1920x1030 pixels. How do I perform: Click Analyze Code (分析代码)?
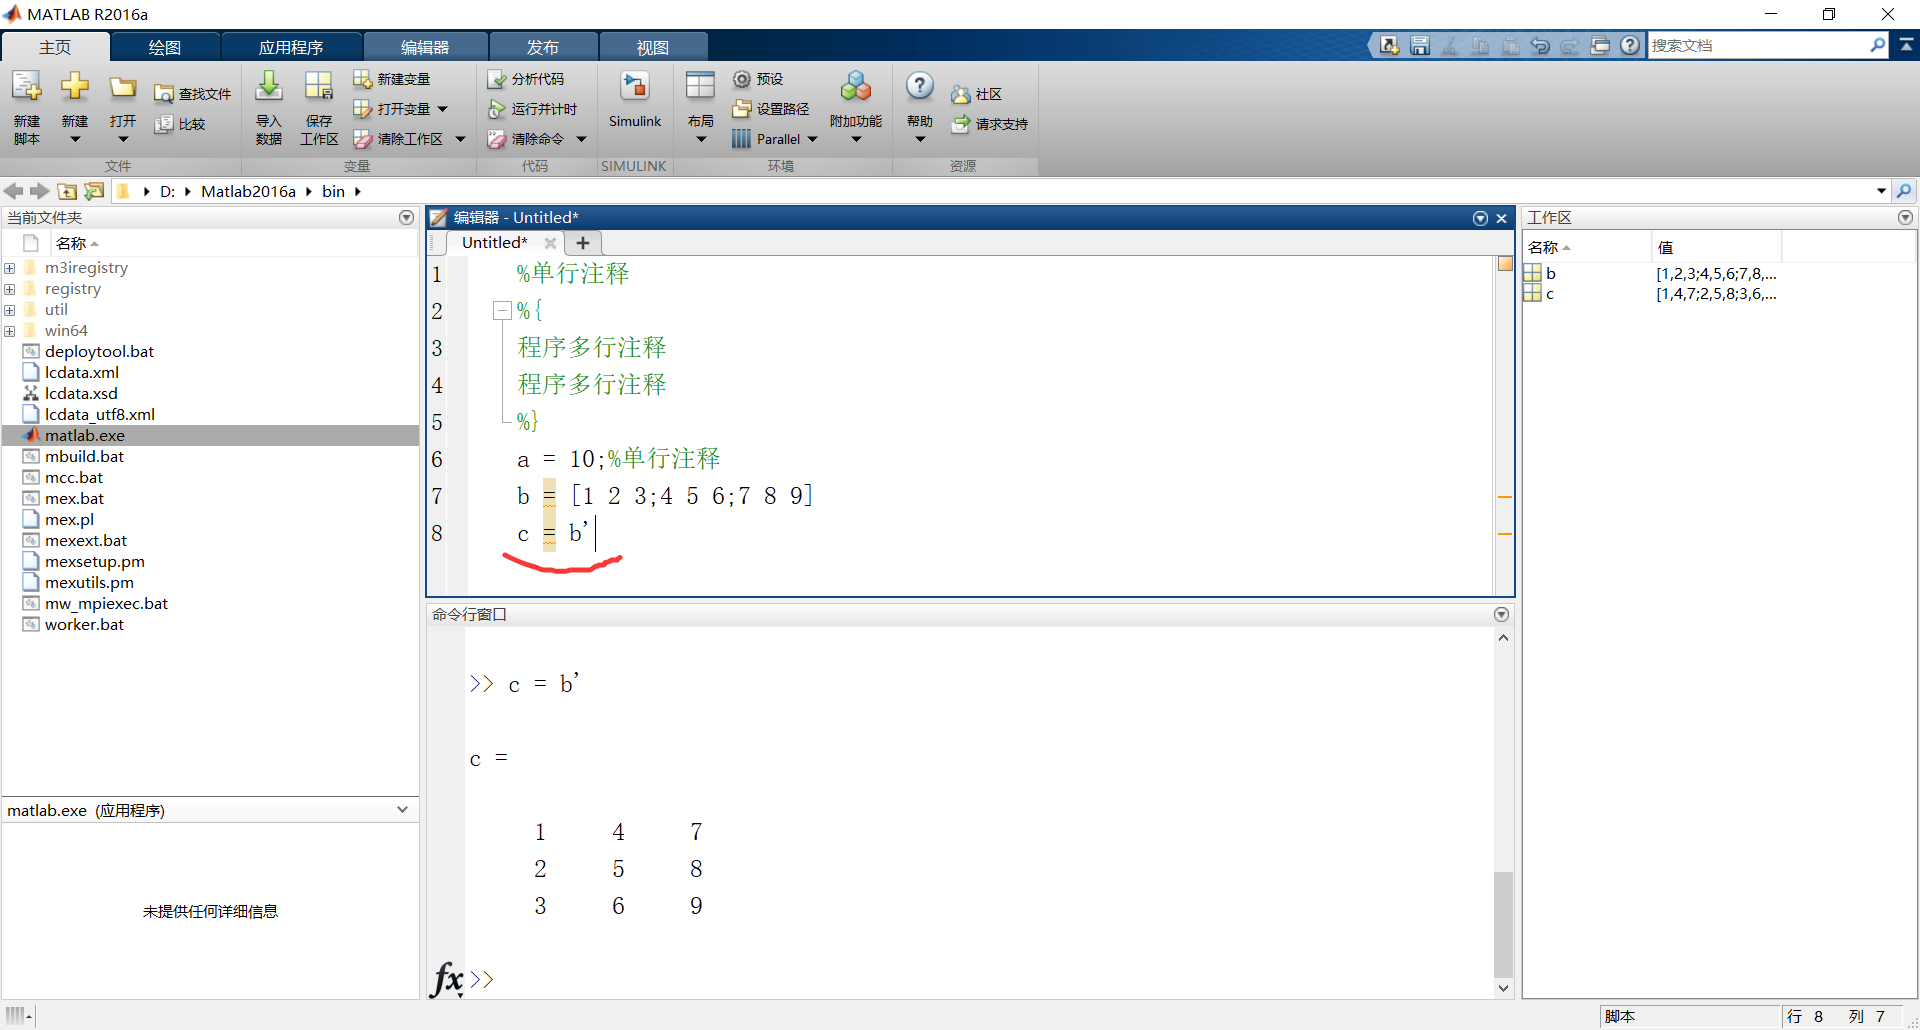tap(526, 79)
